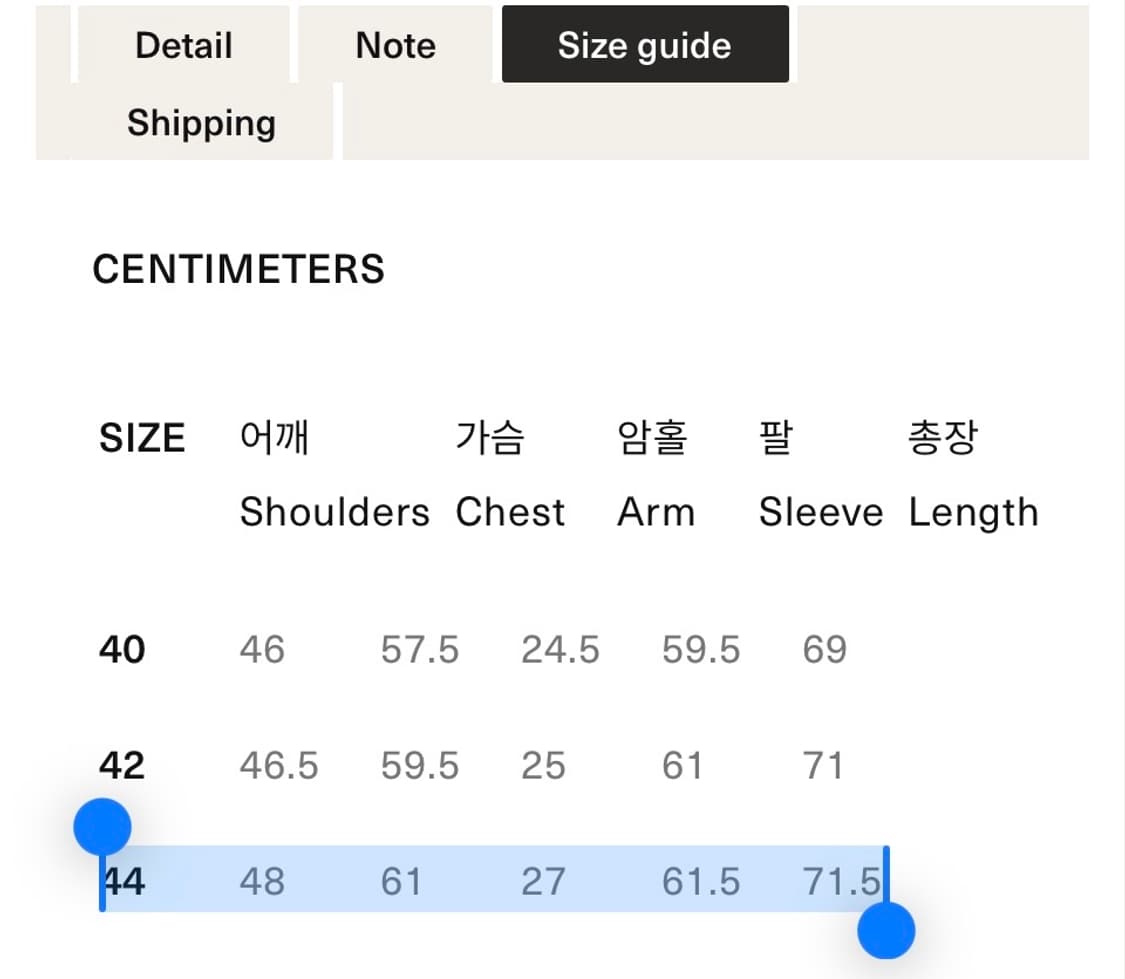
Task: Select the highlighted size 44 label
Action: pyautogui.click(x=124, y=882)
